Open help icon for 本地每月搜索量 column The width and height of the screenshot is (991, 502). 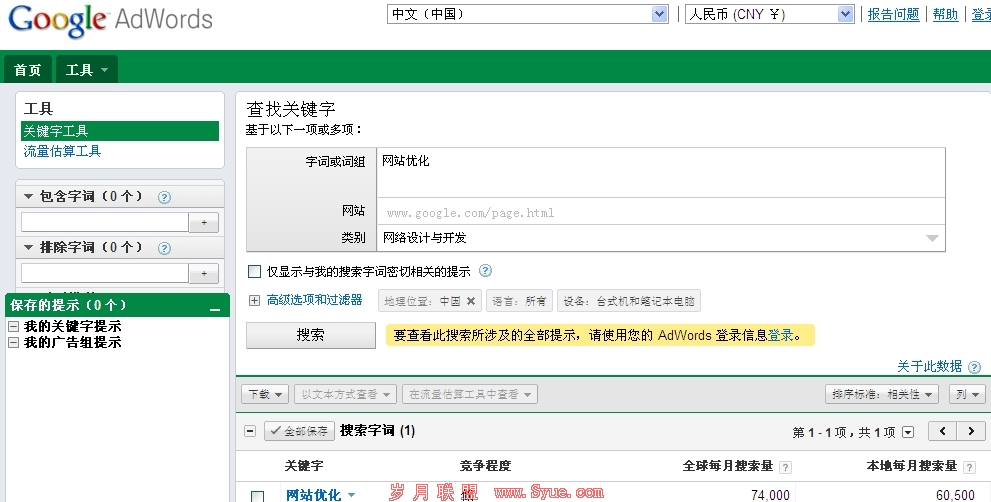pos(969,467)
